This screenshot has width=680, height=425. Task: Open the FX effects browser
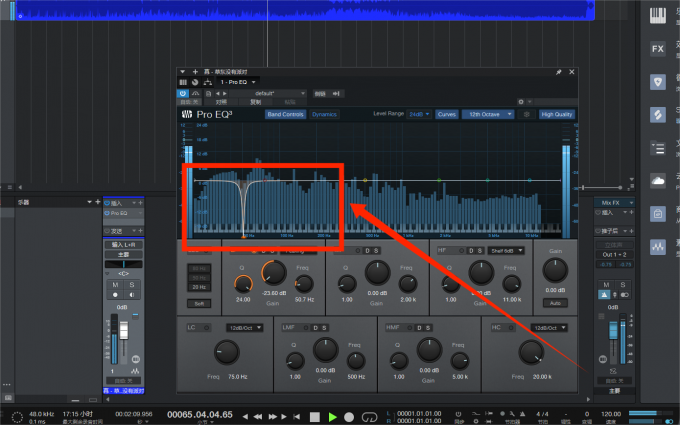click(657, 49)
